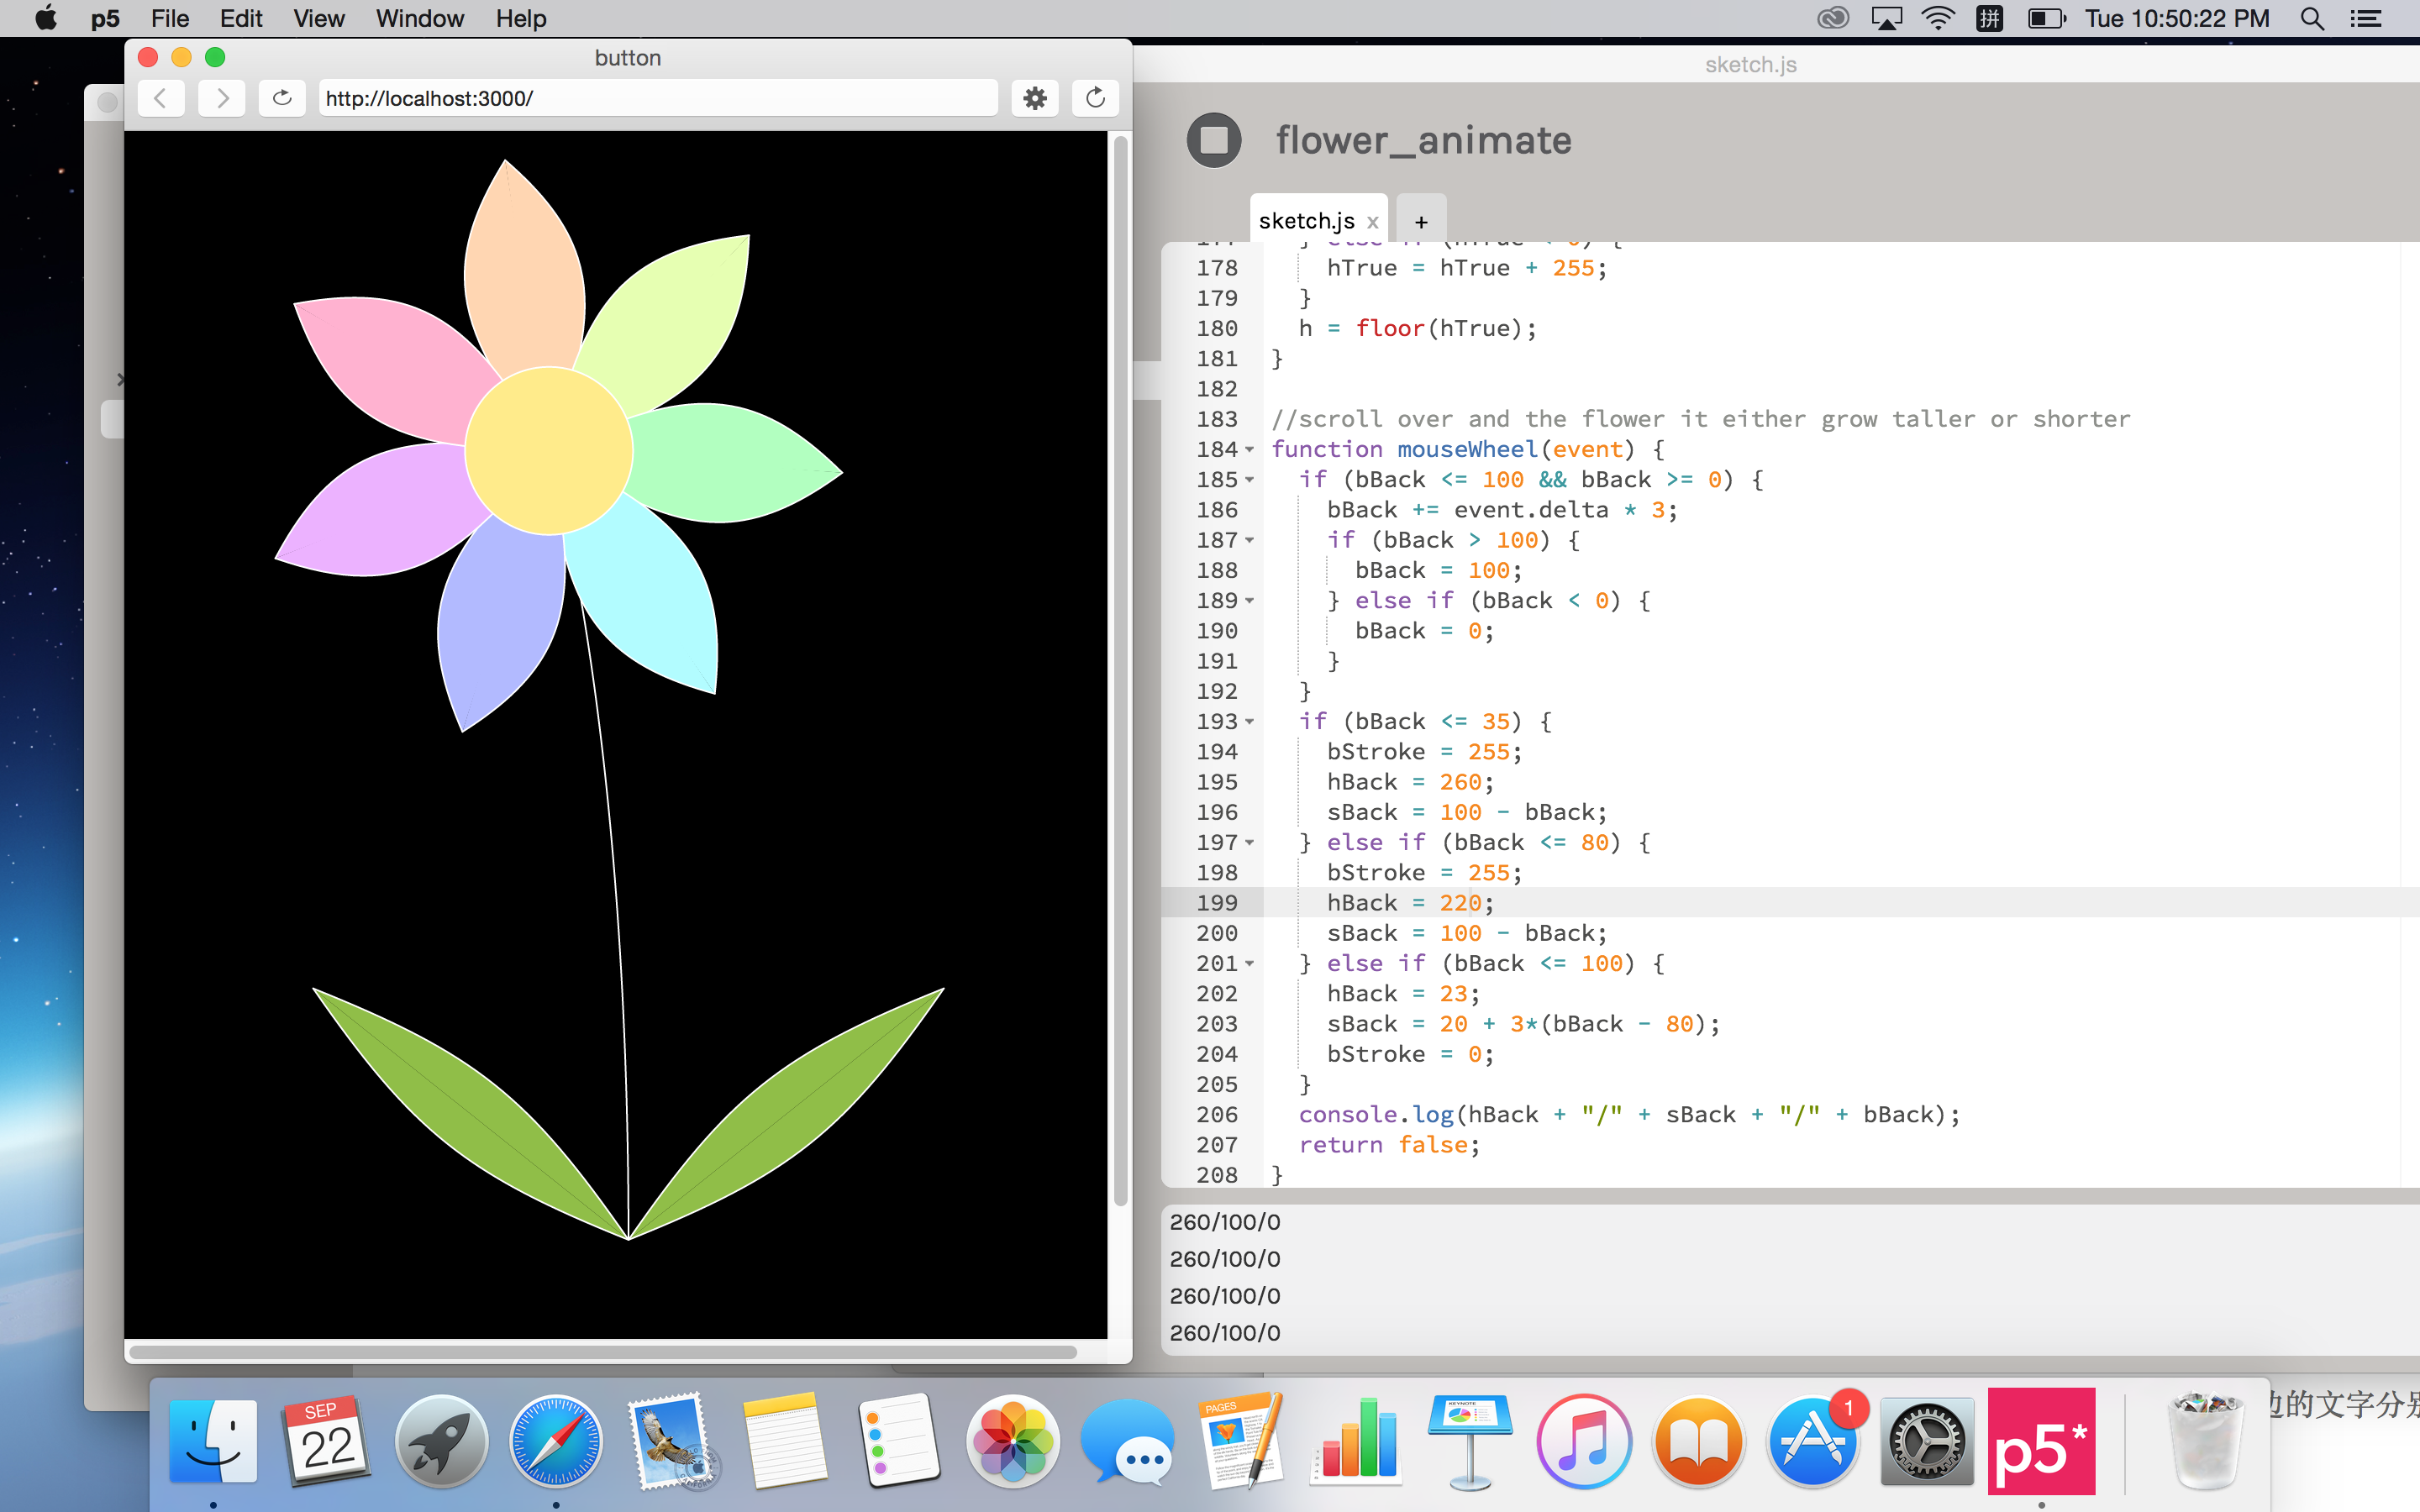Go back in the preview browser

pyautogui.click(x=161, y=98)
